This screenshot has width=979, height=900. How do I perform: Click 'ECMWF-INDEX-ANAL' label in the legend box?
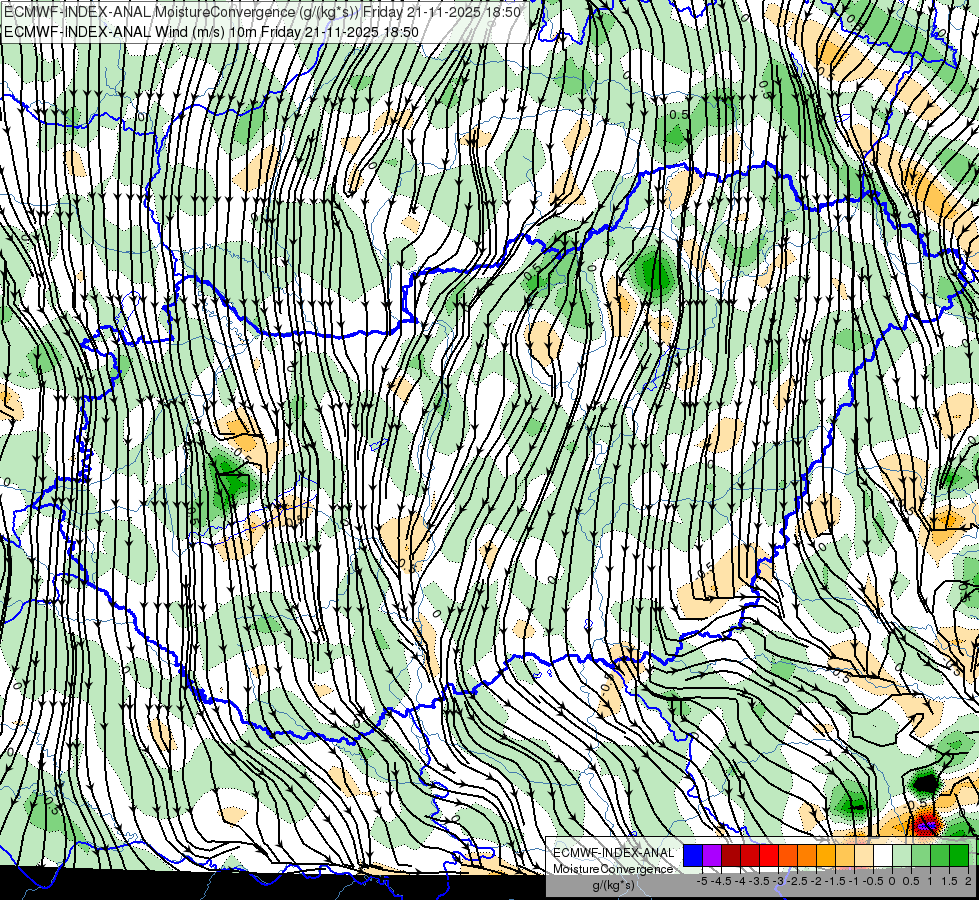click(614, 853)
